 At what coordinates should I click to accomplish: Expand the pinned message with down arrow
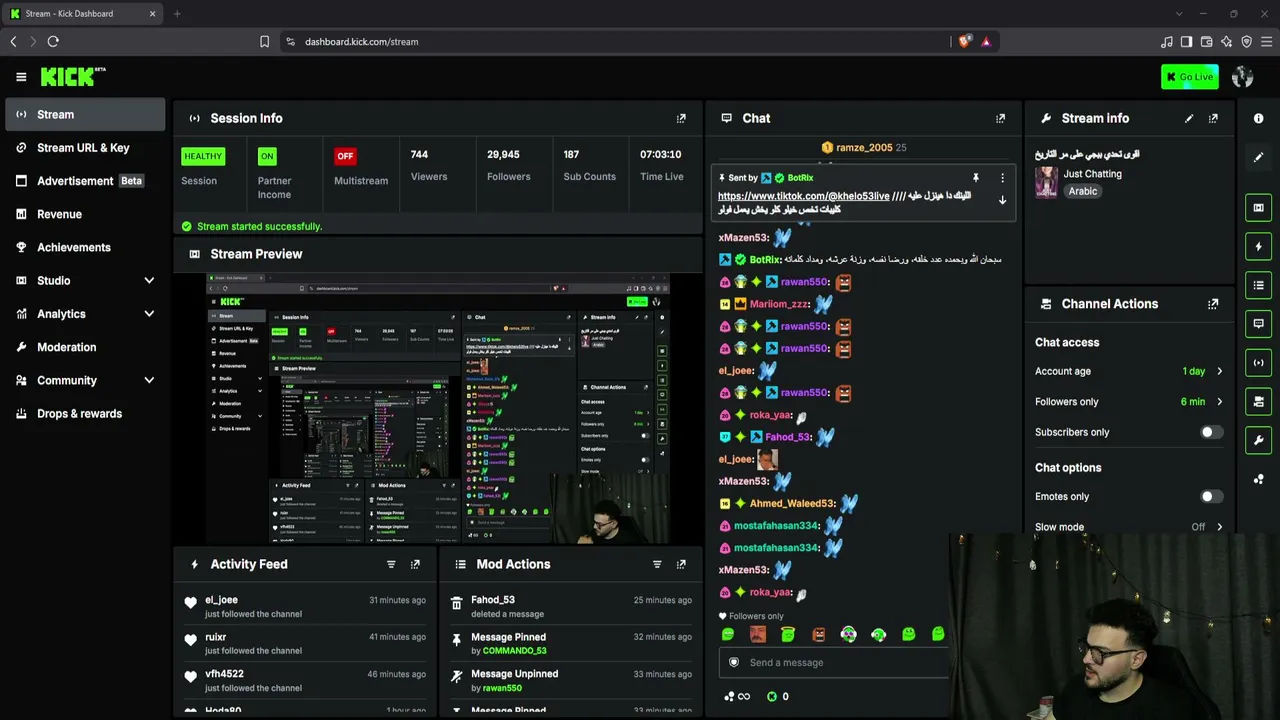(1002, 200)
